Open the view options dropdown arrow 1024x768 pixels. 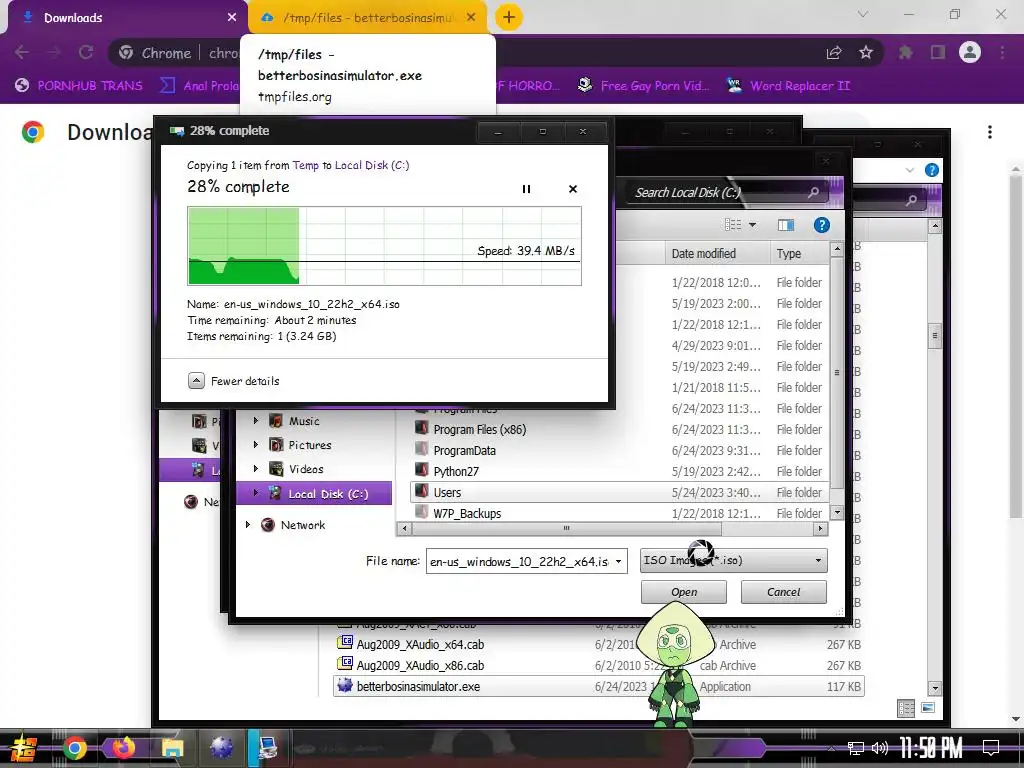coord(752,225)
